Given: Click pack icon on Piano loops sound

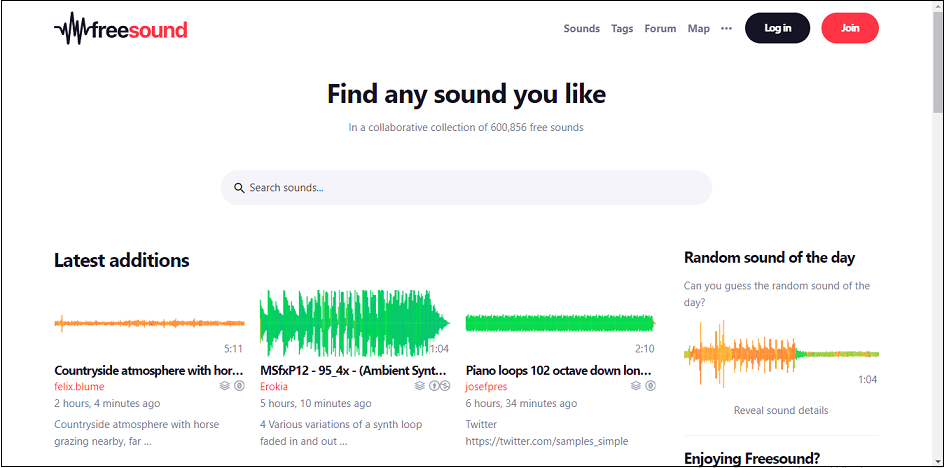Looking at the screenshot, I should pyautogui.click(x=636, y=386).
